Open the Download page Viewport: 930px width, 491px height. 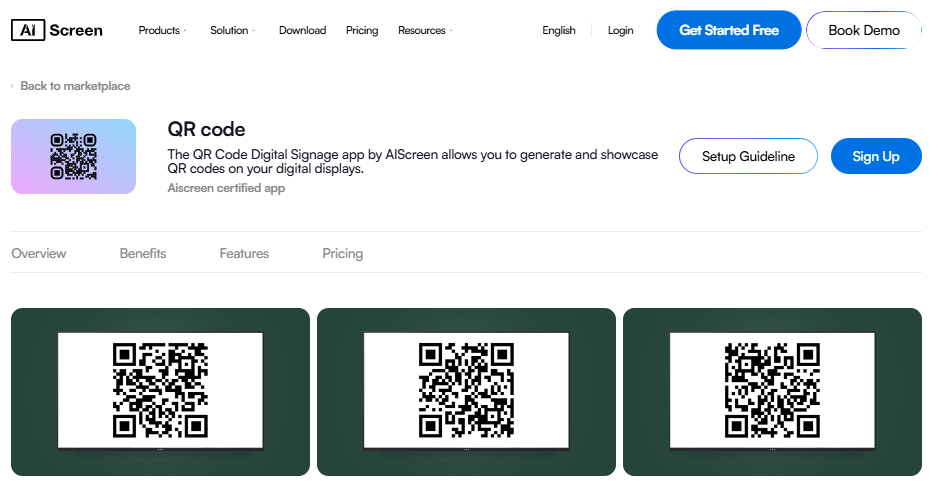coord(302,30)
